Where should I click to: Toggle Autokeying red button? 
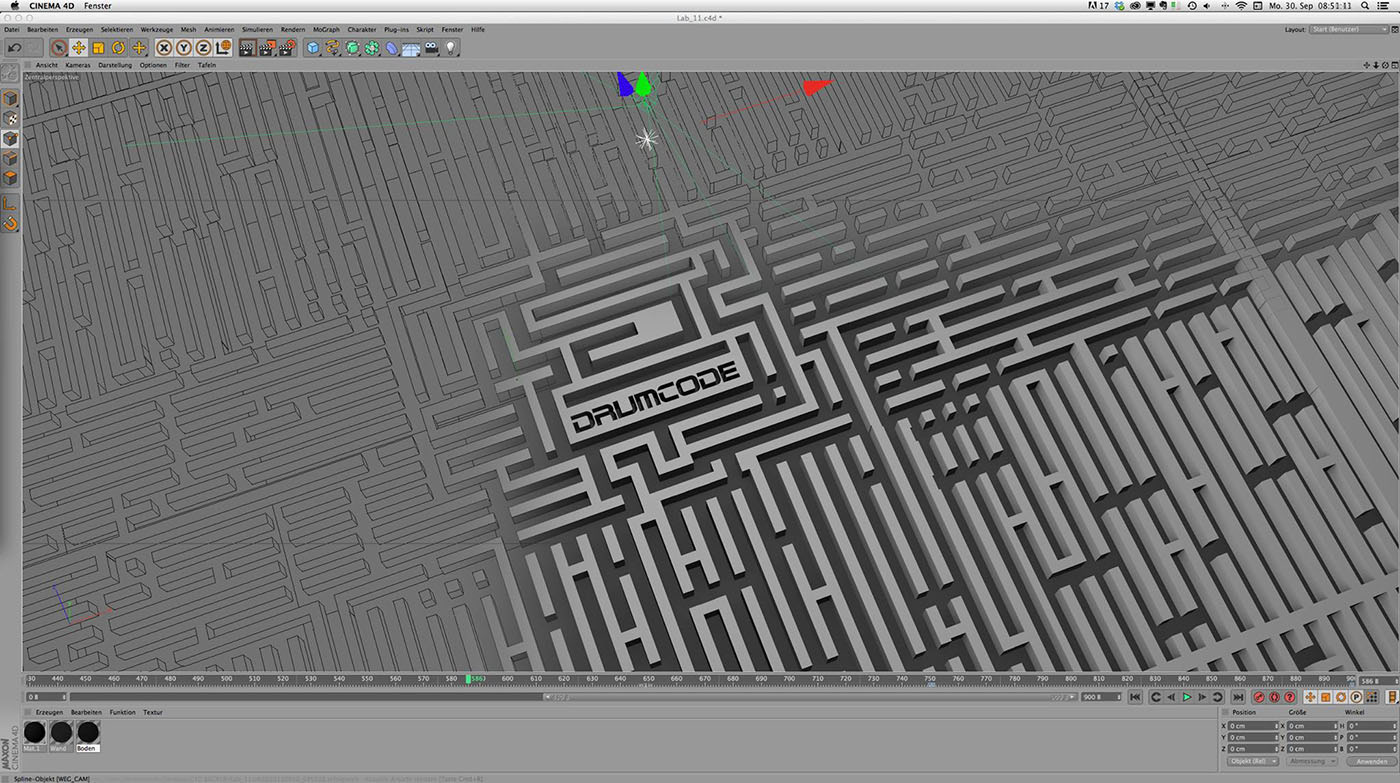coord(1275,697)
